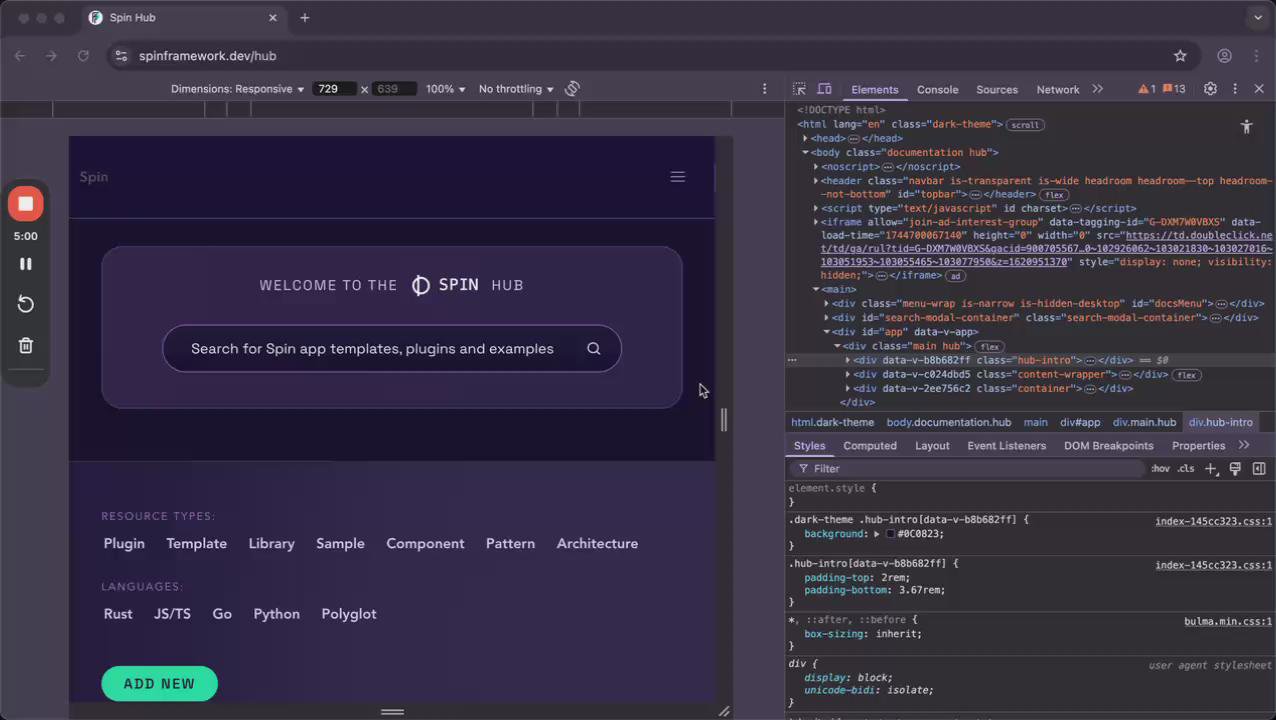Click the #0C0823 background color swatch

click(890, 534)
